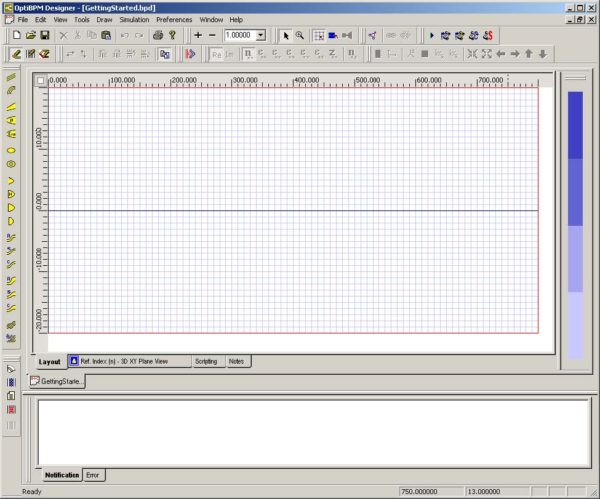This screenshot has width=600, height=499.
Task: Switch to the Error tab
Action: pos(93,475)
